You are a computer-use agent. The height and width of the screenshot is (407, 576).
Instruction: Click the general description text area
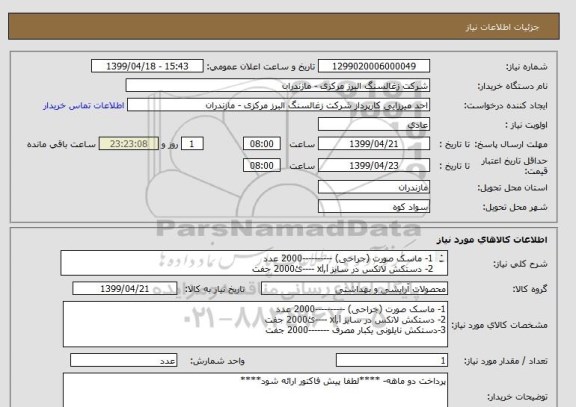coord(254,263)
